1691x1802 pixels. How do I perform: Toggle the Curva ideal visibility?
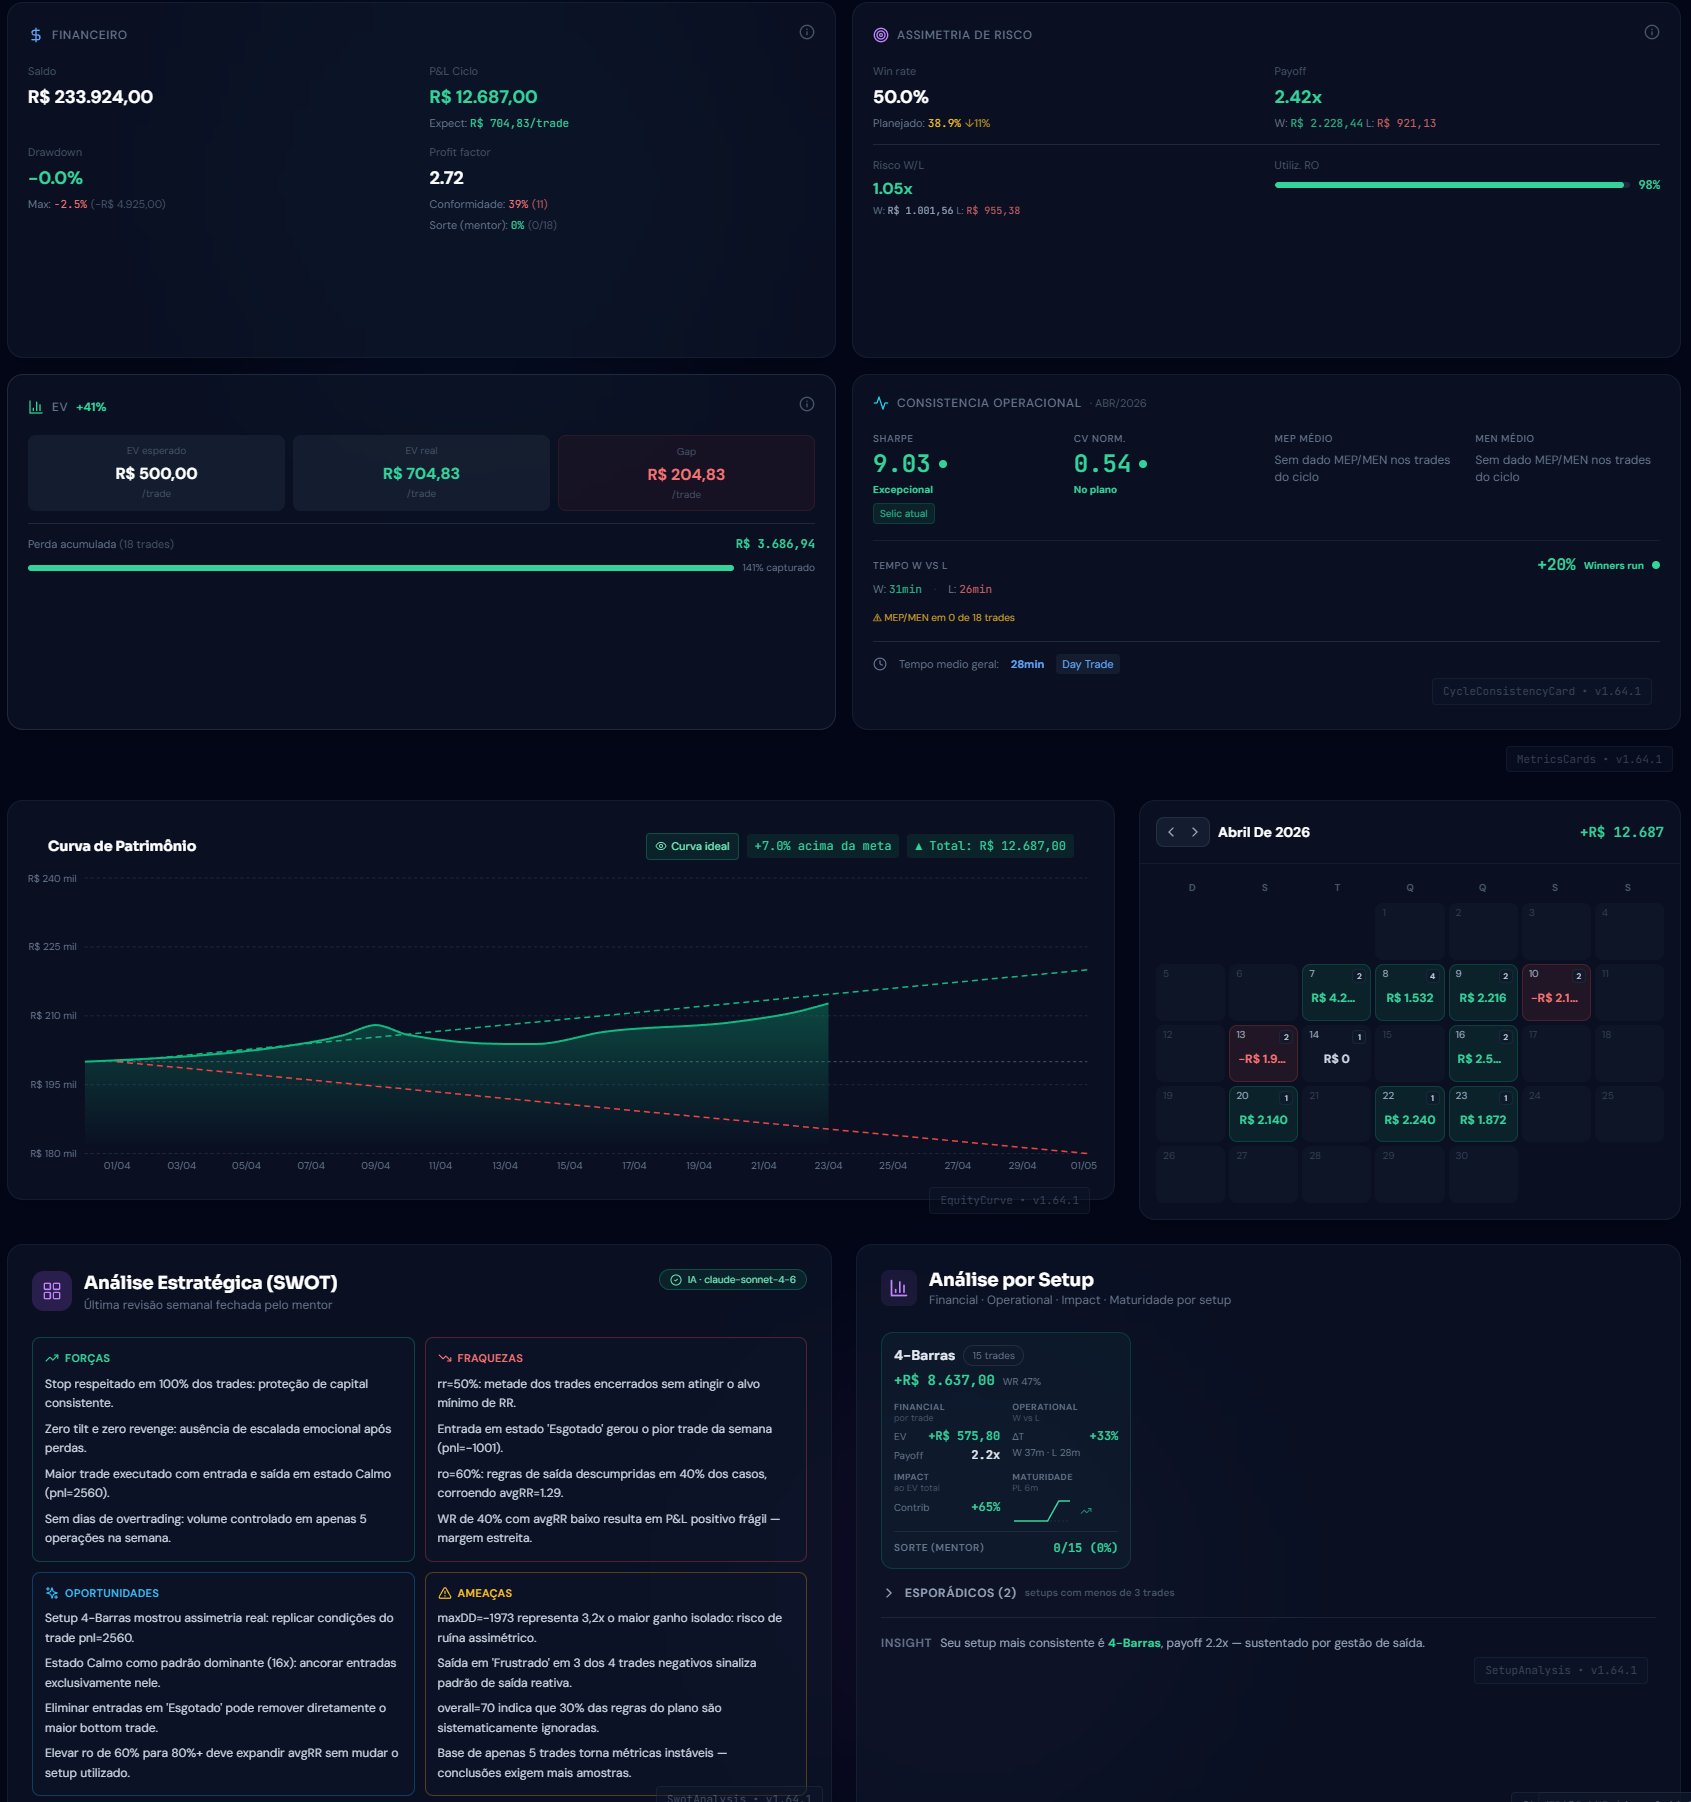692,846
